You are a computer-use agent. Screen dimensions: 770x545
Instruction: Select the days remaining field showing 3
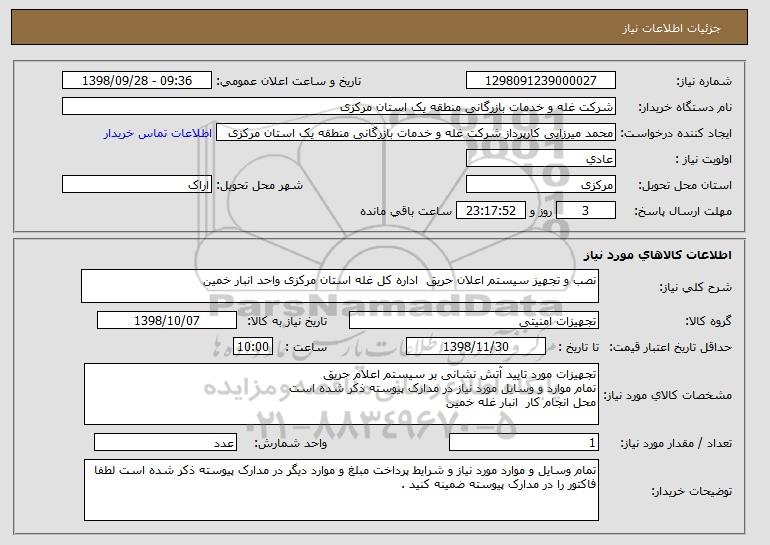click(x=585, y=211)
